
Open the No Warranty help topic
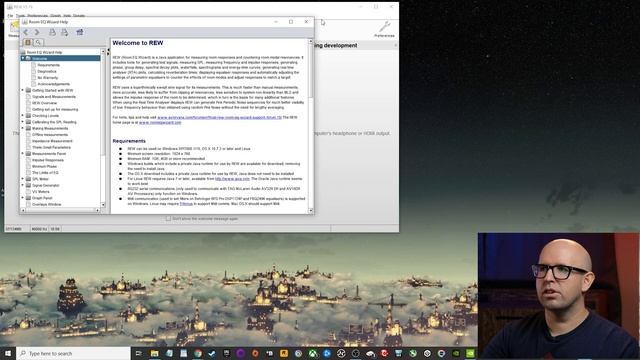pos(48,78)
